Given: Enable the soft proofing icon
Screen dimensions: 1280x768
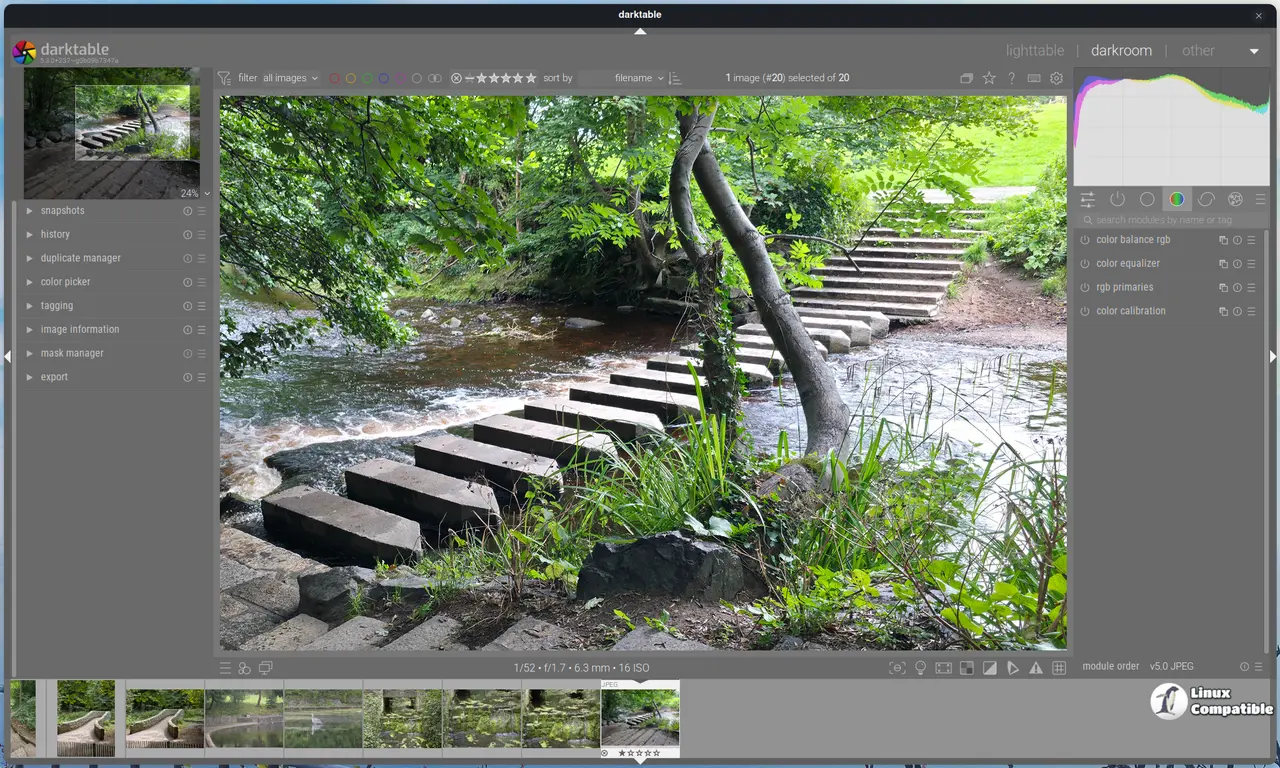Looking at the screenshot, I should coord(1013,668).
